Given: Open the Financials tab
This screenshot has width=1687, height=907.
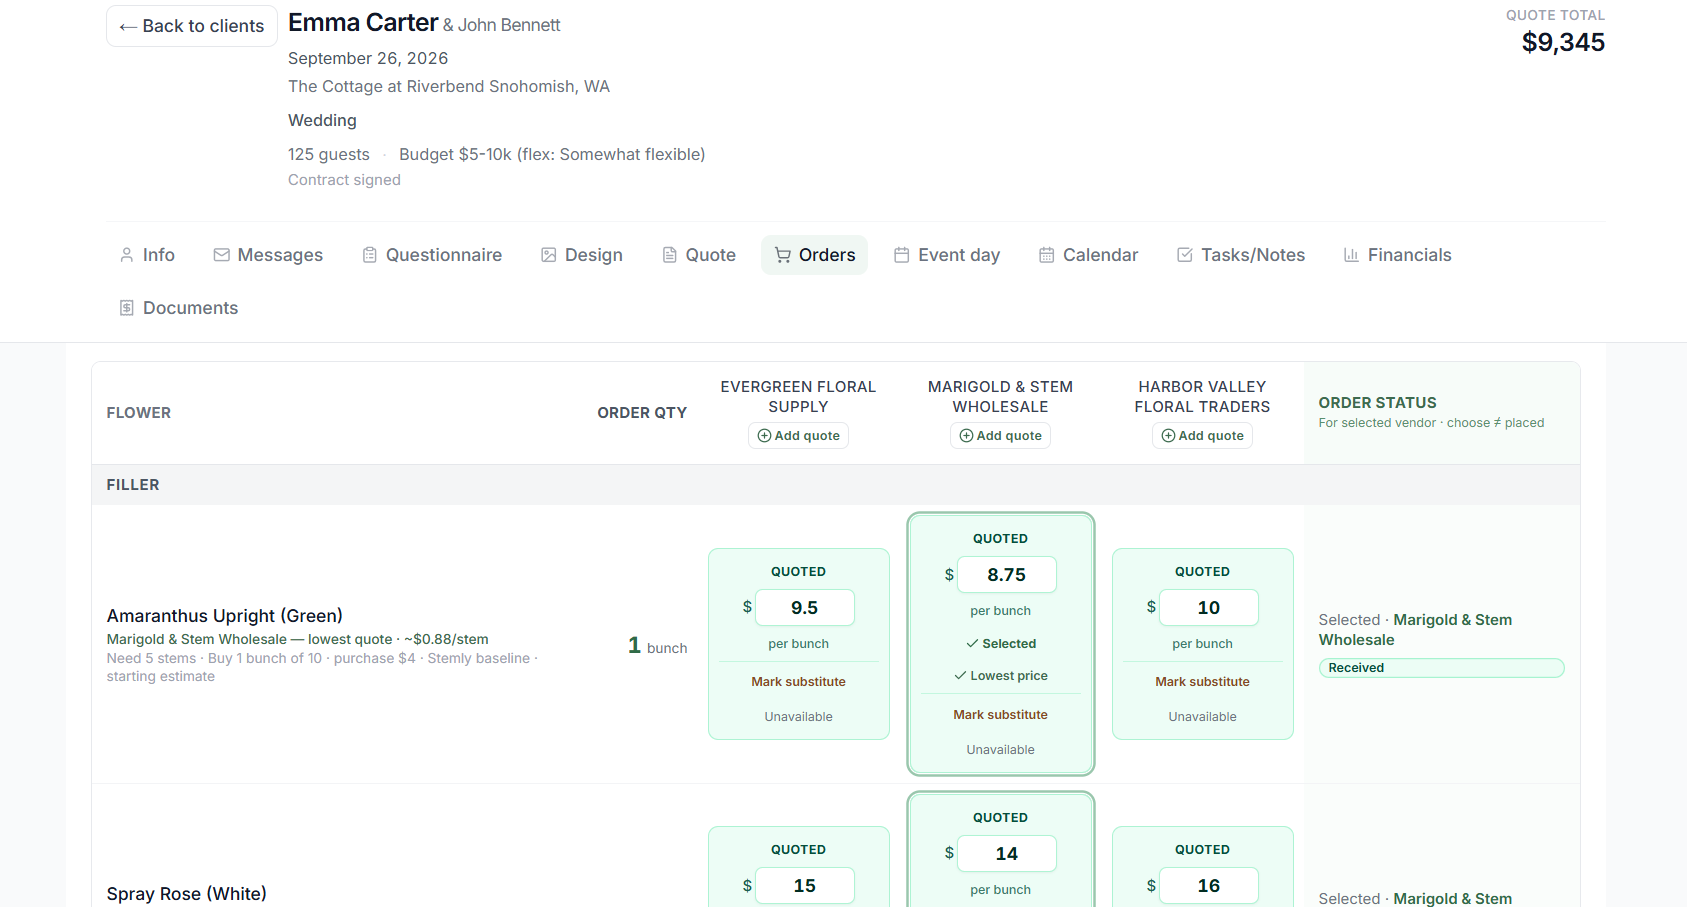Looking at the screenshot, I should (x=1398, y=255).
